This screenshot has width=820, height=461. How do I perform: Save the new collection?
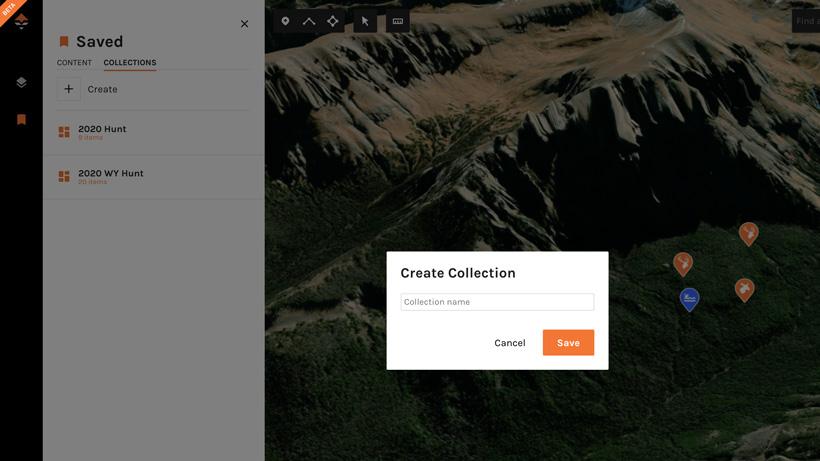[x=568, y=343]
